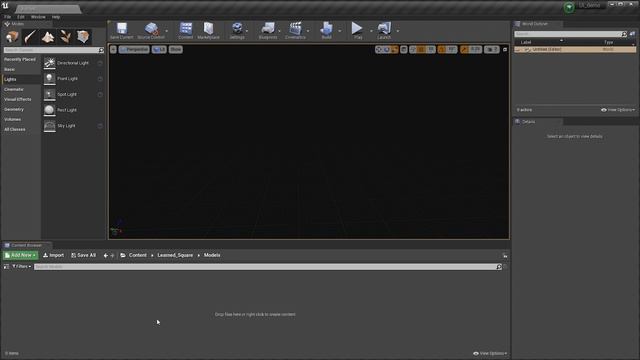
Task: Toggle the viewport scale snap button
Action: (x=464, y=49)
